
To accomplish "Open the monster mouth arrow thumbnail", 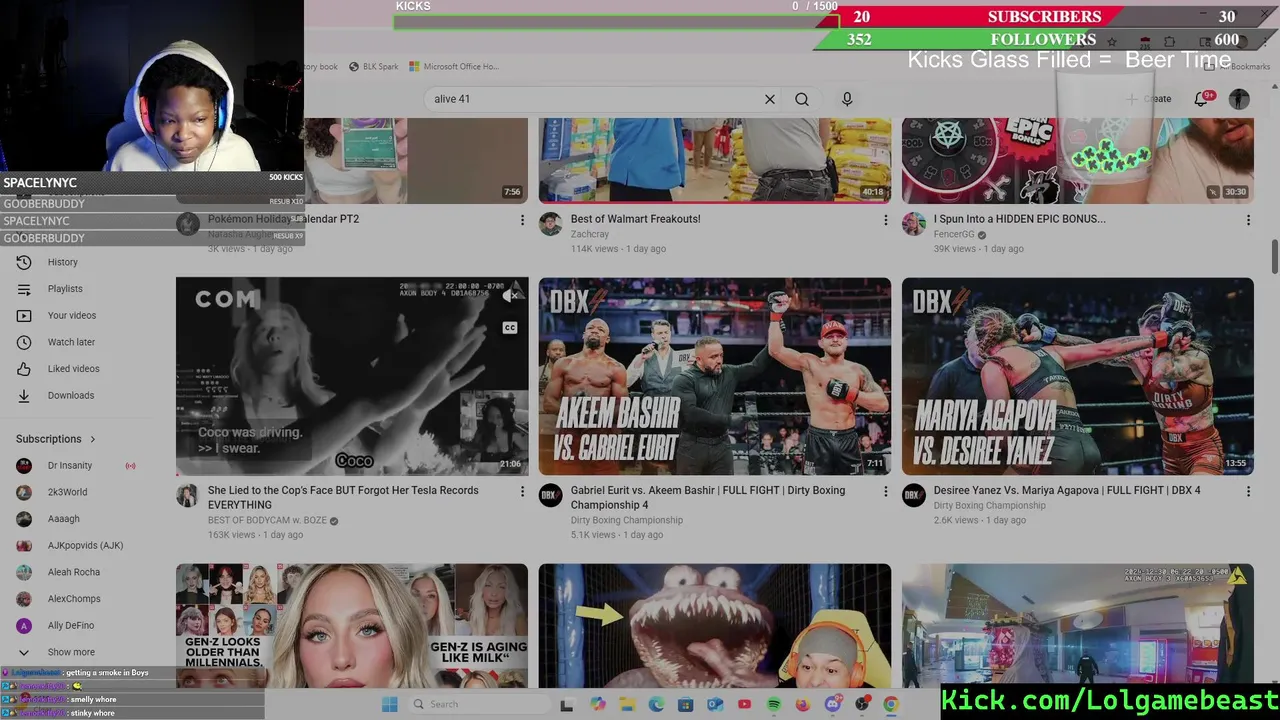I will [x=715, y=626].
